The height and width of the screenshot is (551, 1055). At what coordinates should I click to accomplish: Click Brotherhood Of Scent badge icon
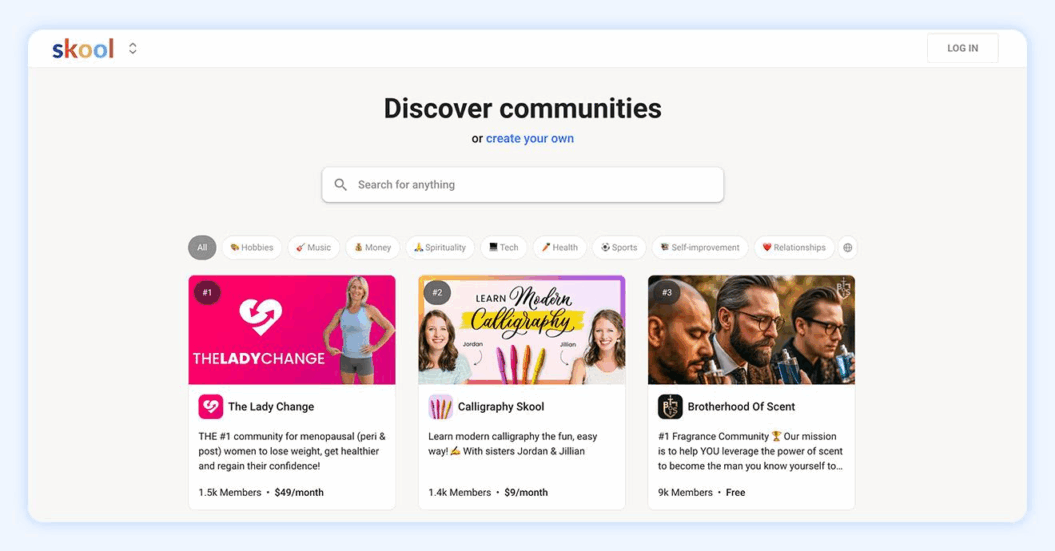coord(670,406)
